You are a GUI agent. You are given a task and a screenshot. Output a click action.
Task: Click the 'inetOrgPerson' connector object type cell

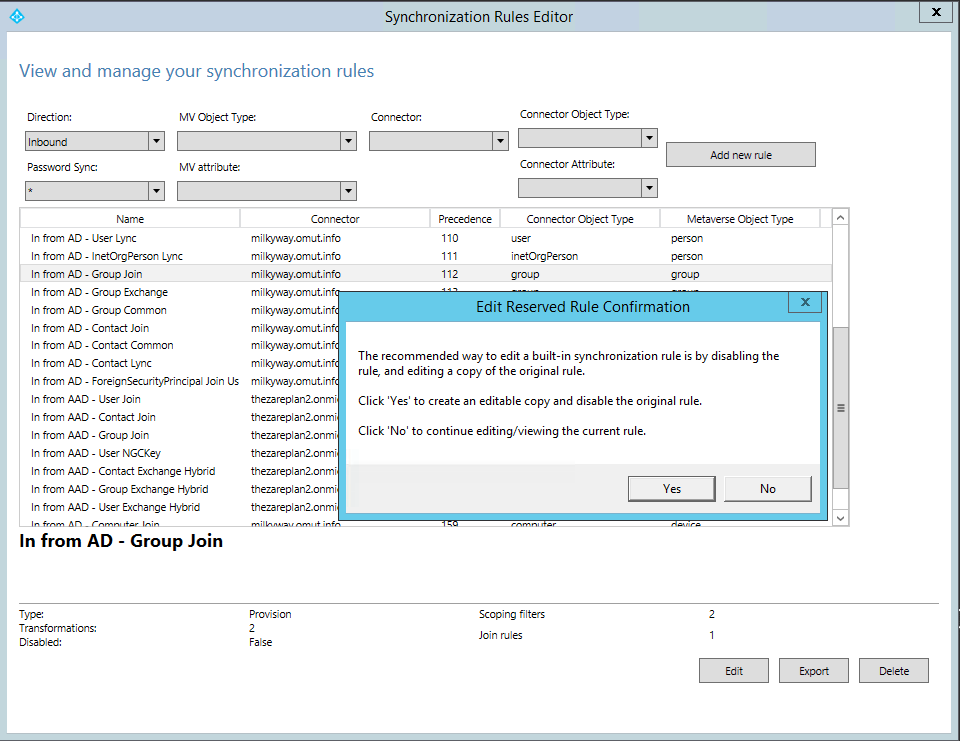tap(544, 256)
